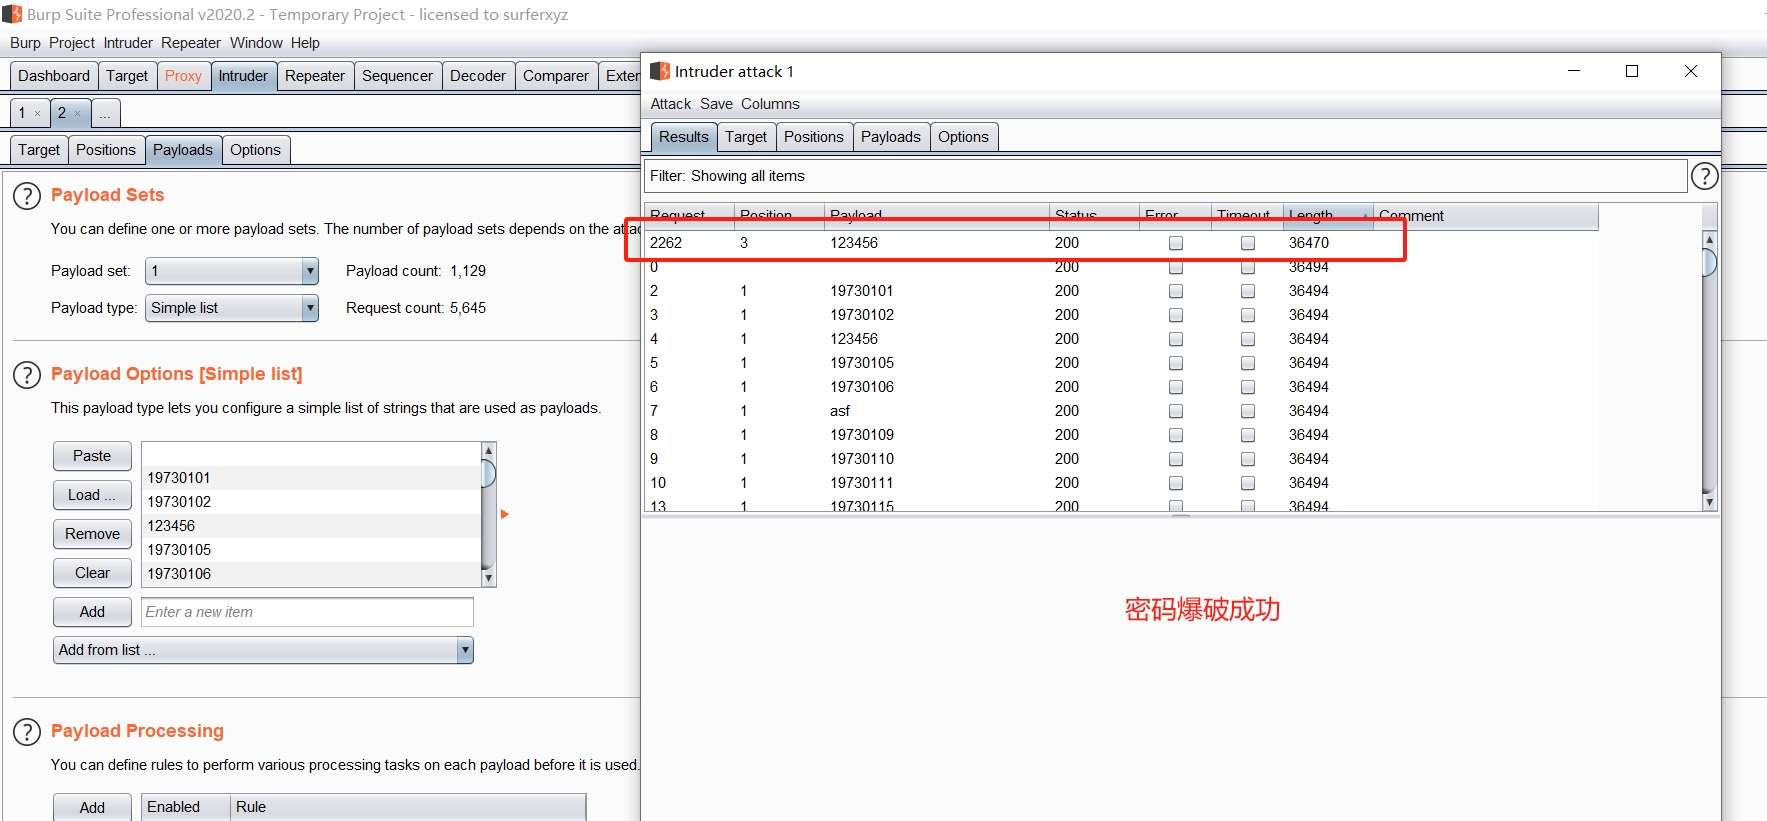Click the Intruder attack 1 window logo
This screenshot has height=821, width=1767.
coord(660,71)
